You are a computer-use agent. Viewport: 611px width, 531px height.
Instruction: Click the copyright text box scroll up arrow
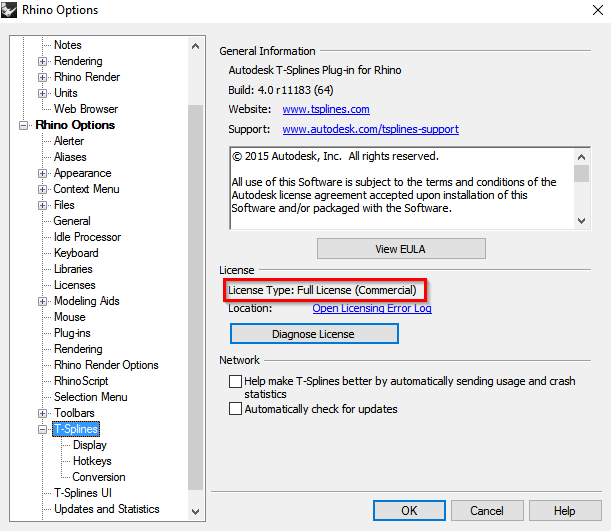click(582, 157)
